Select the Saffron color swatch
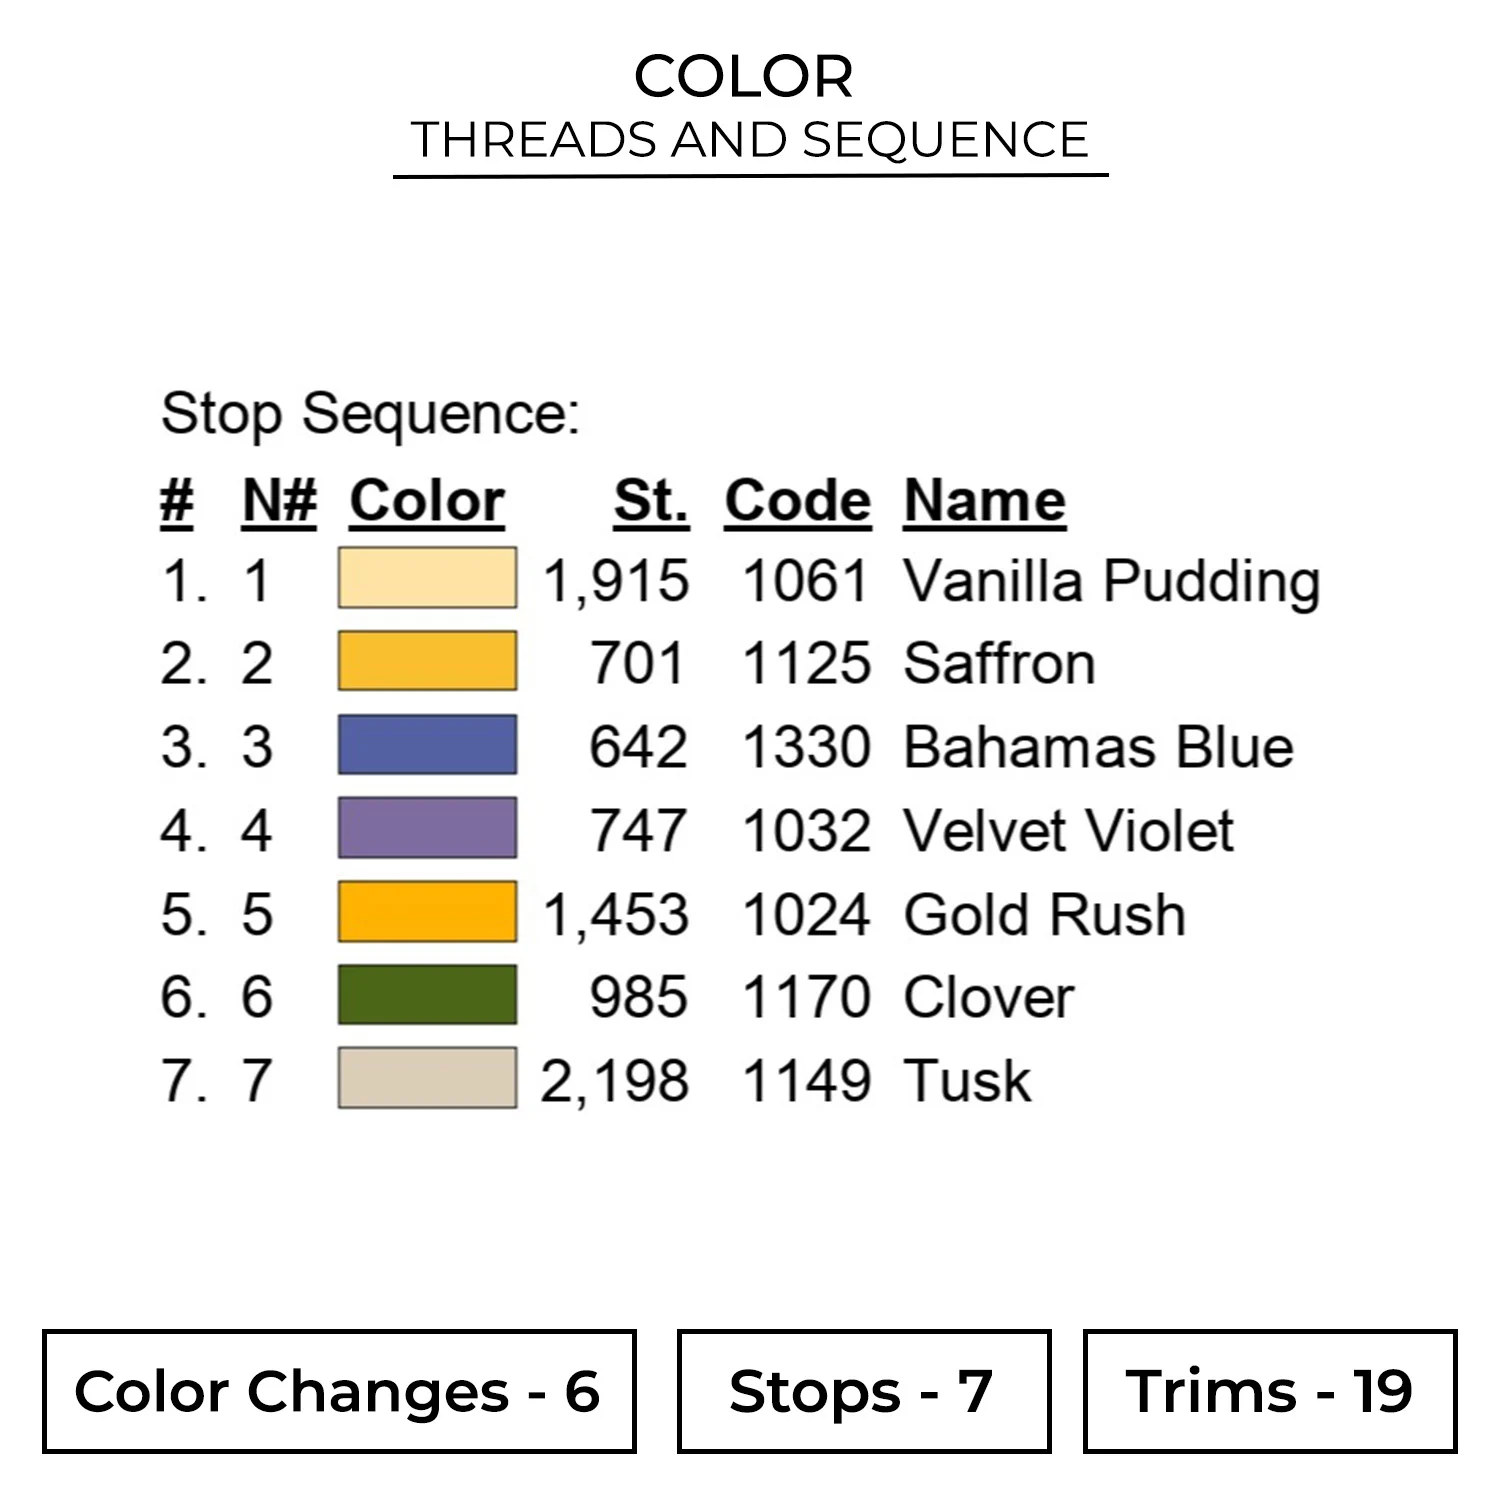 click(x=427, y=661)
